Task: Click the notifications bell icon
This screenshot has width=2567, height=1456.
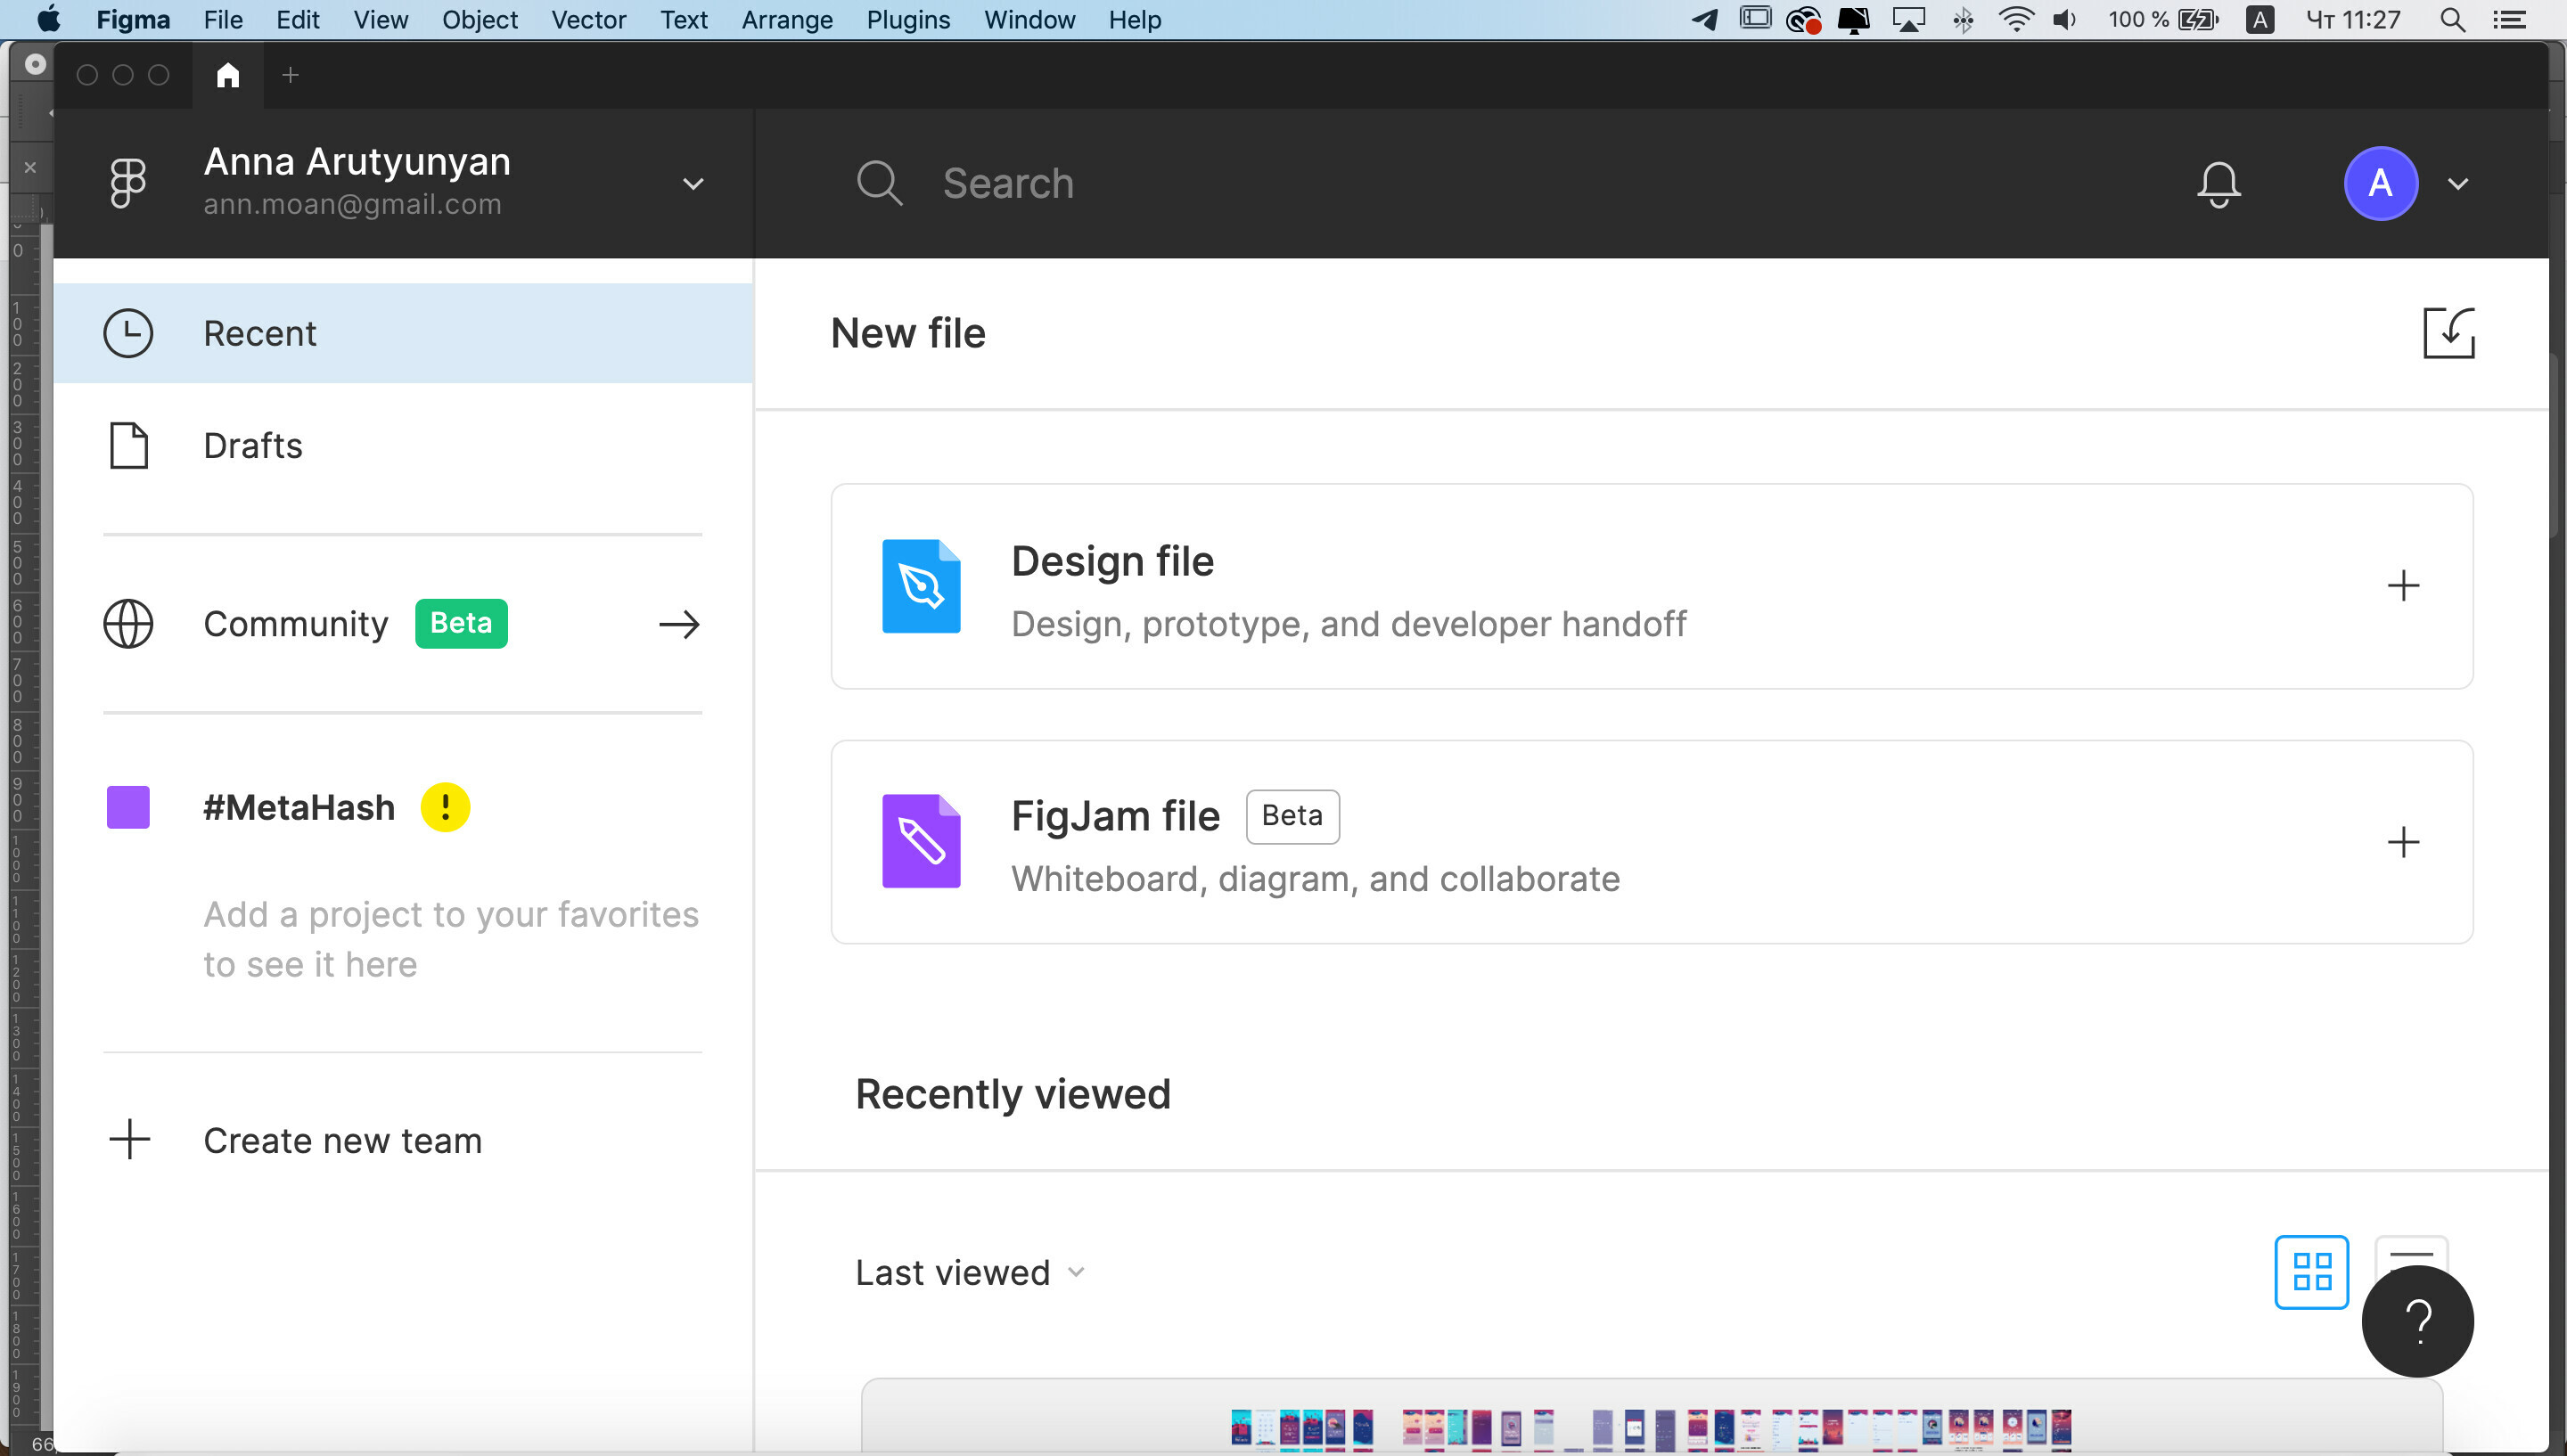Action: point(2219,182)
